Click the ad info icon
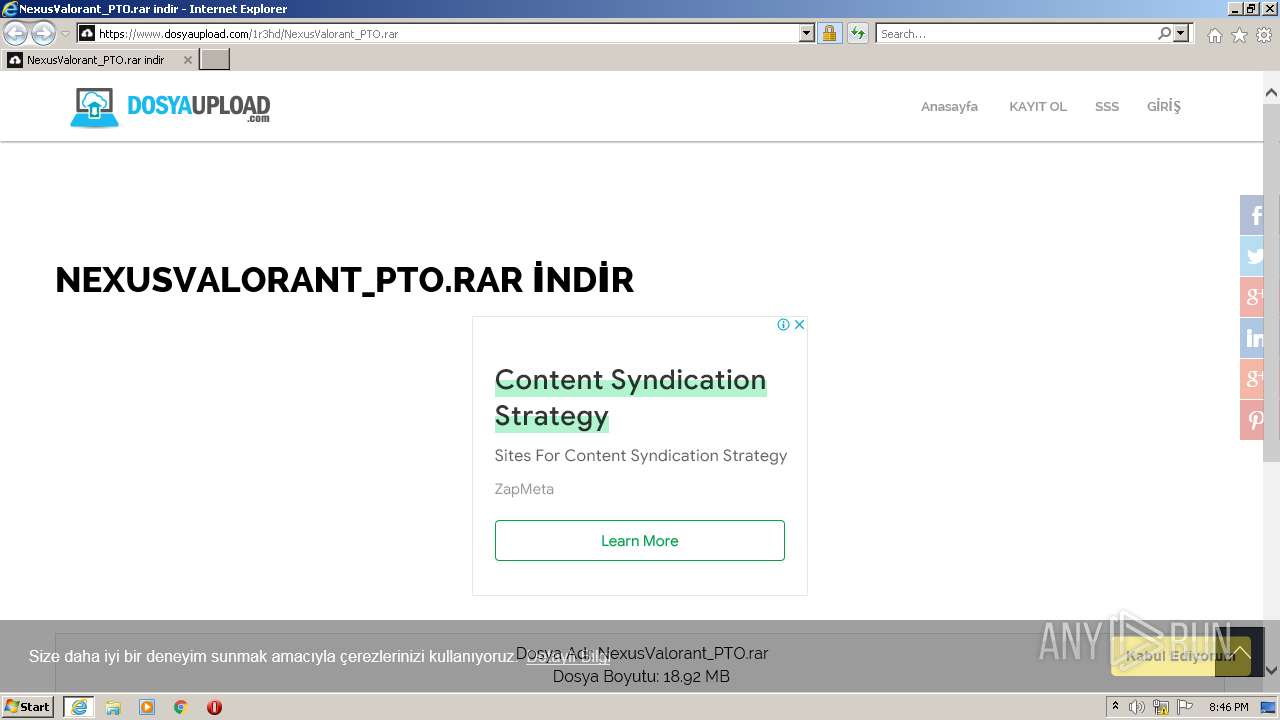1280x720 pixels. (784, 324)
